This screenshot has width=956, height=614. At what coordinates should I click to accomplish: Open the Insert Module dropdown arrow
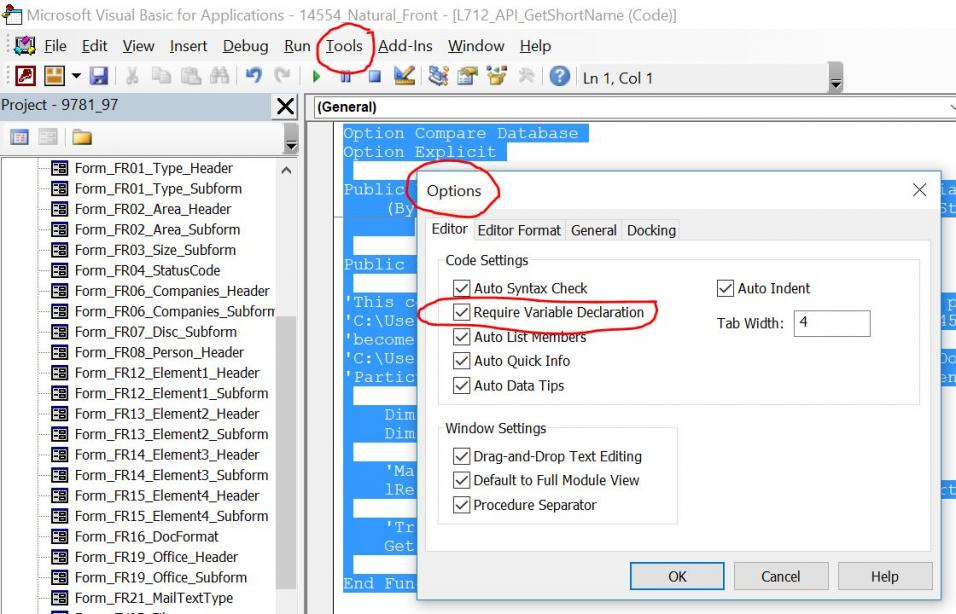click(76, 77)
